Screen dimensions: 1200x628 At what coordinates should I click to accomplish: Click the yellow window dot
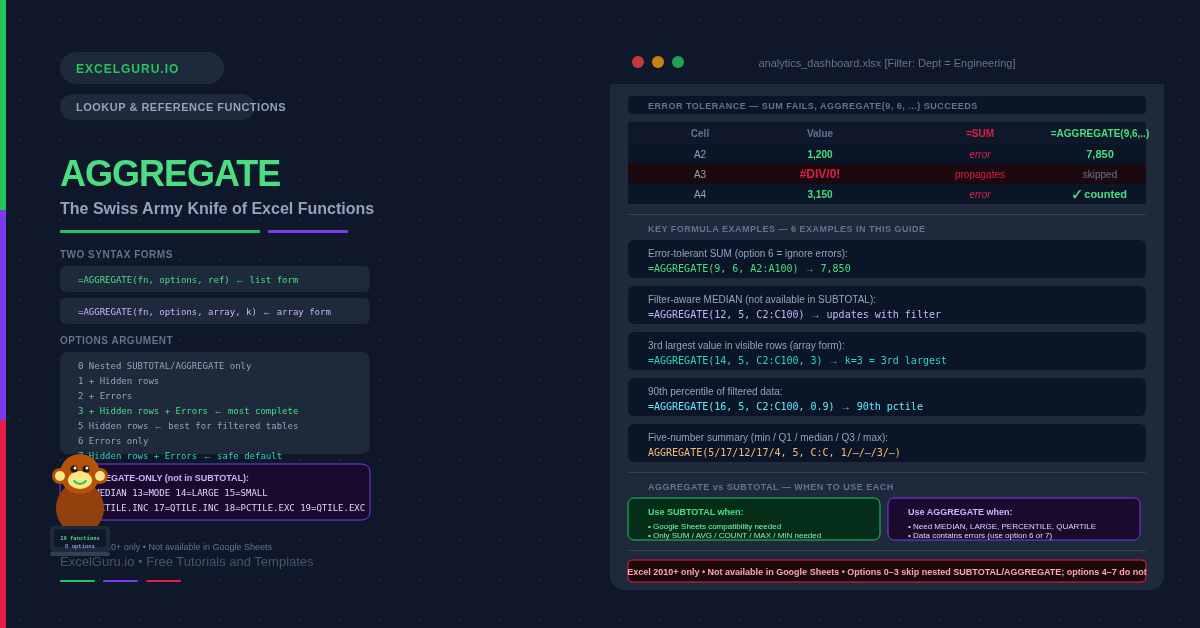[x=658, y=62]
